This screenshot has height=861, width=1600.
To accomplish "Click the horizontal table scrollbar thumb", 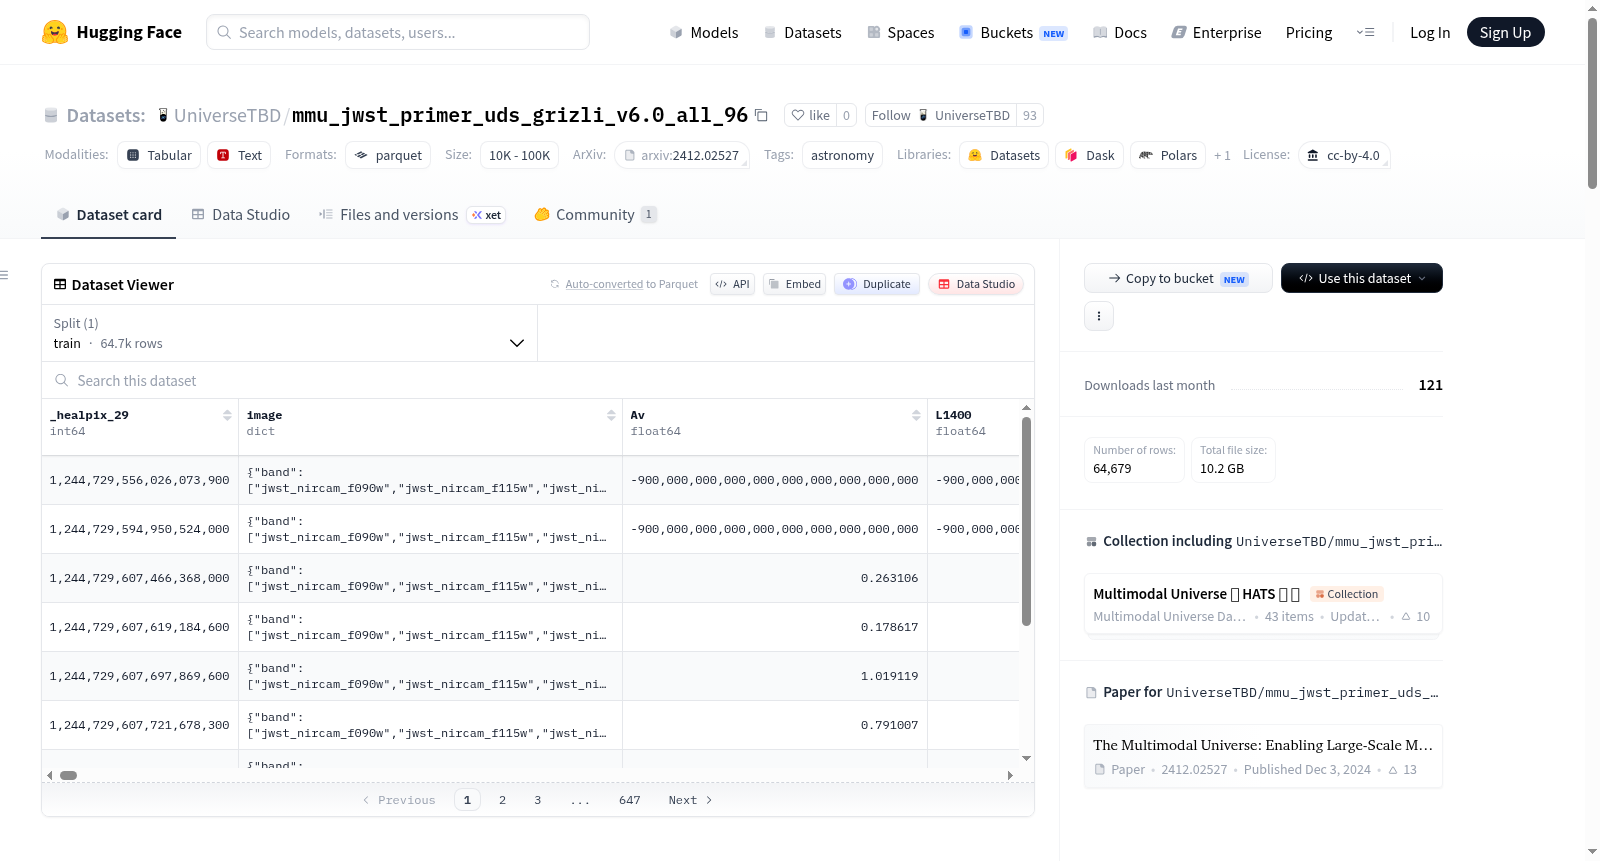I will pos(68,775).
